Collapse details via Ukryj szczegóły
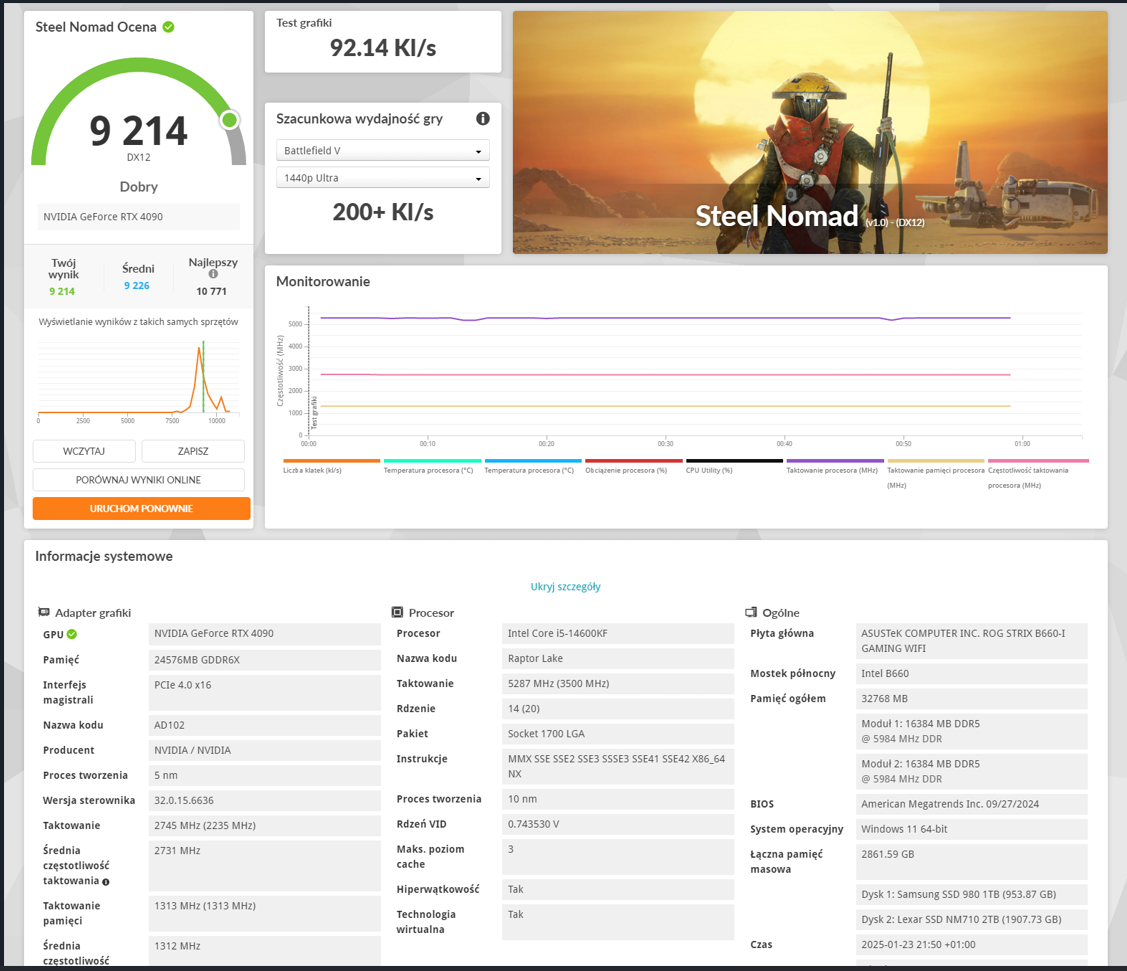Screen dimensions: 1127x971 click(565, 587)
